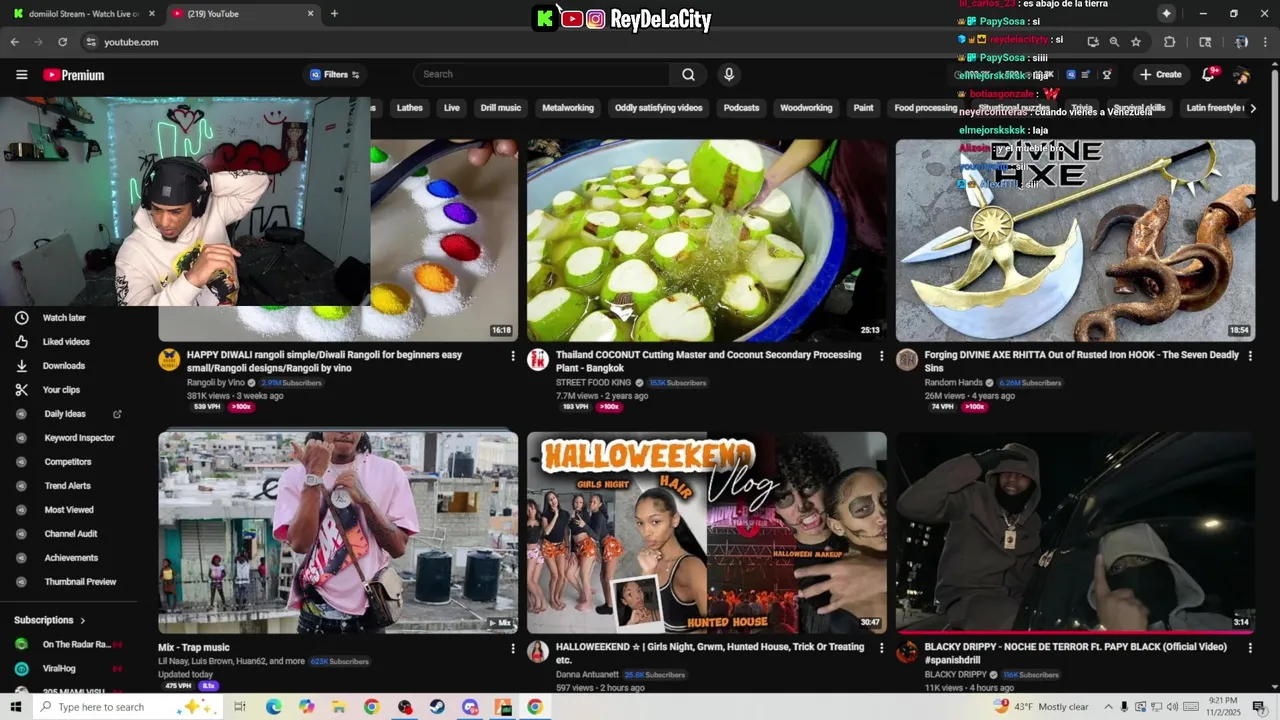Select the Drill music chip
This screenshot has width=1280, height=720.
[501, 108]
